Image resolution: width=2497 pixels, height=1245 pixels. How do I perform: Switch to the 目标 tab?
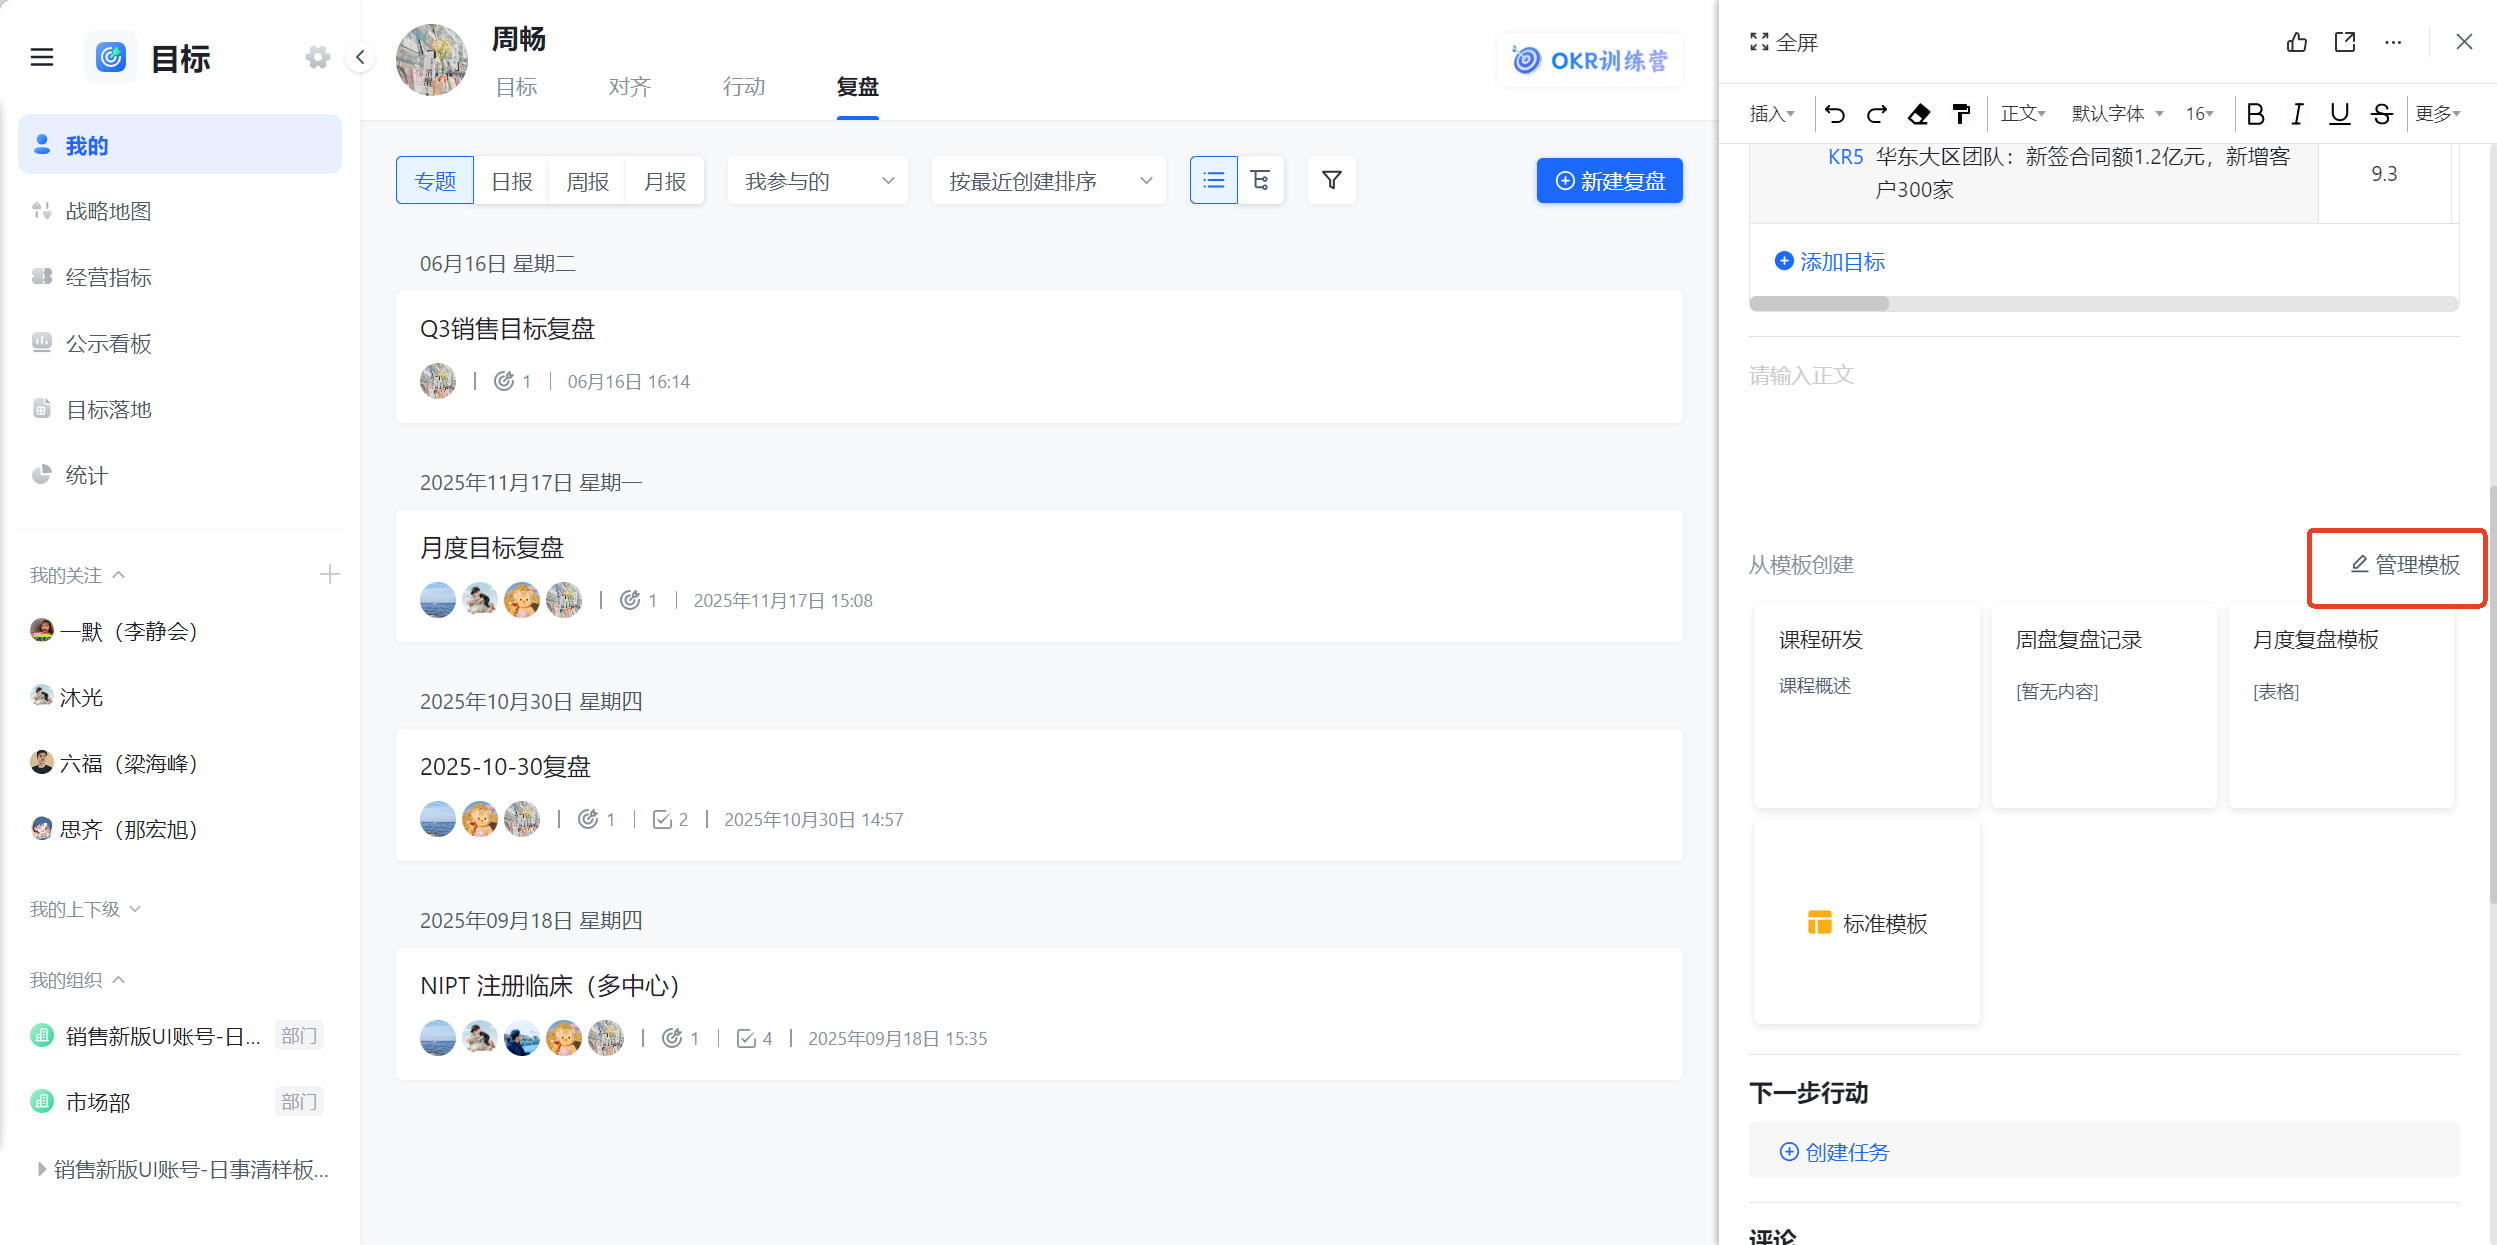[516, 87]
